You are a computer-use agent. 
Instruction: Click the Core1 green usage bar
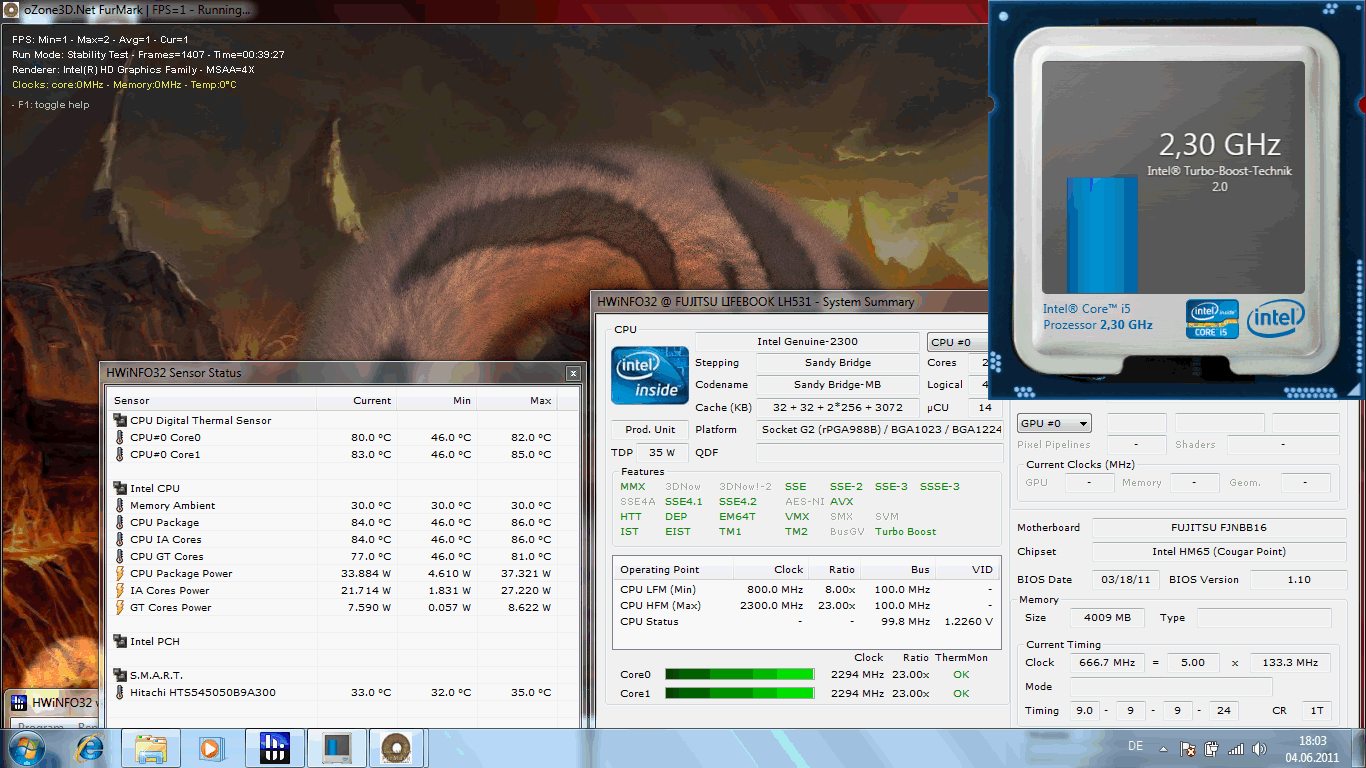(739, 693)
